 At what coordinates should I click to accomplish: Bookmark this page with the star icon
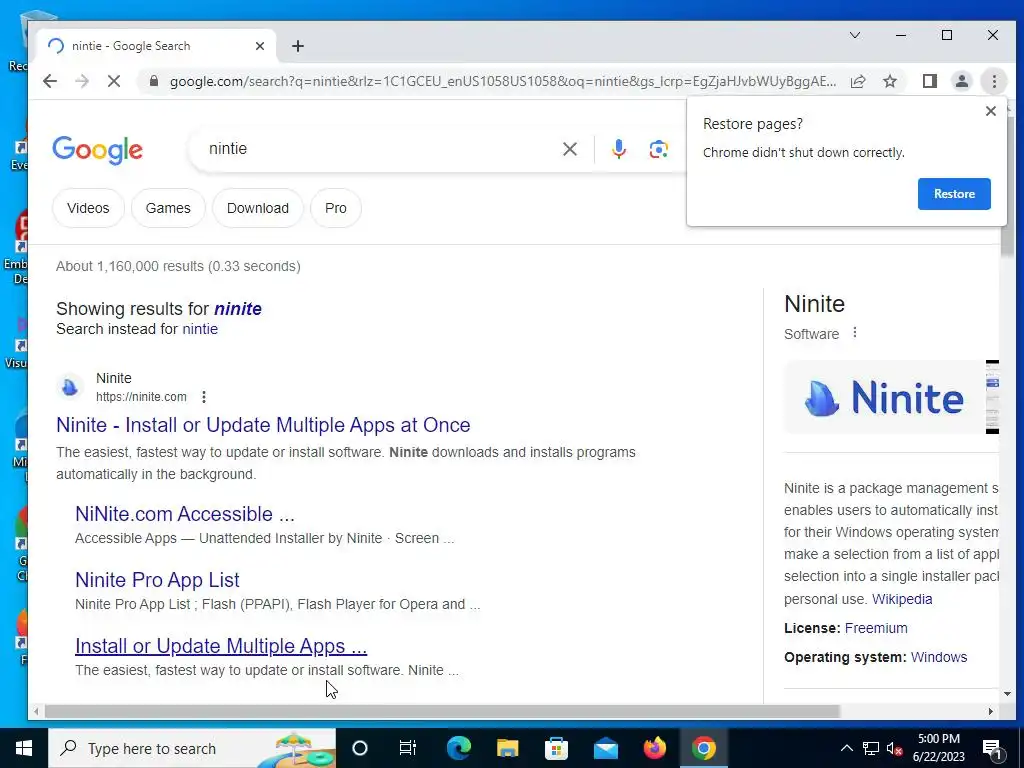click(889, 81)
